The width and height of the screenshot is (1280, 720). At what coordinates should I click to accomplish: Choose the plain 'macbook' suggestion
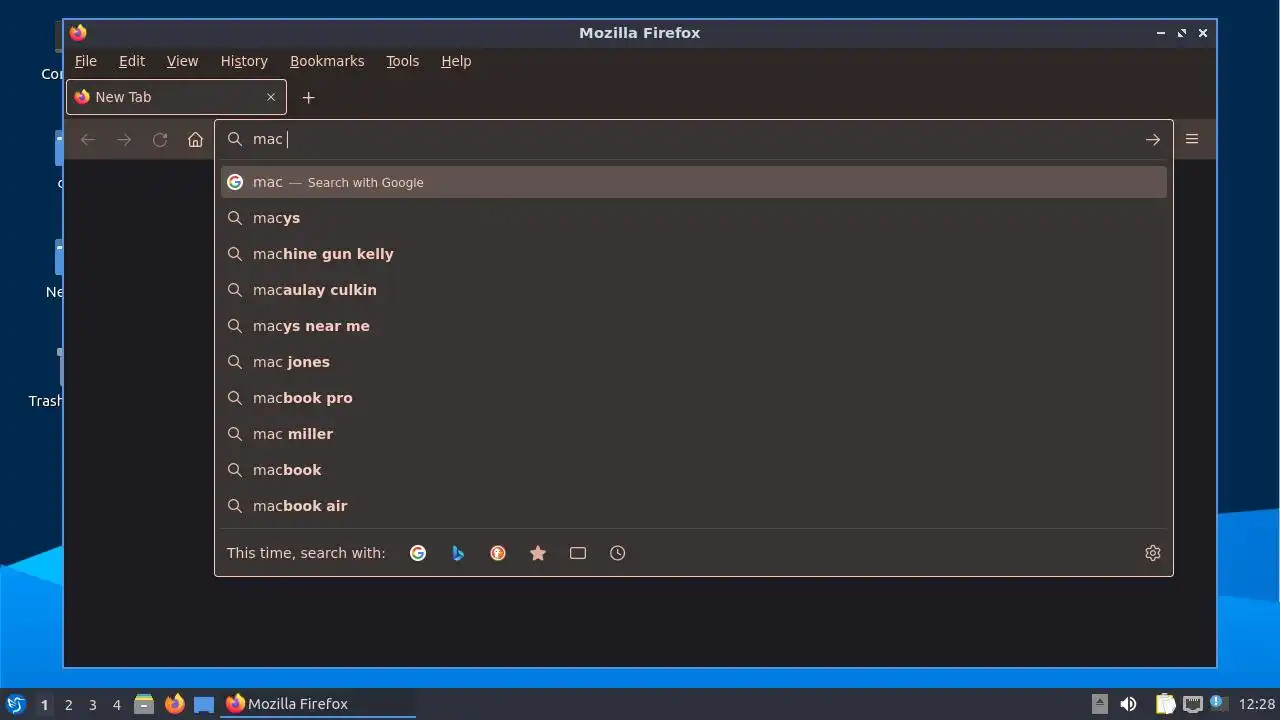(x=694, y=470)
